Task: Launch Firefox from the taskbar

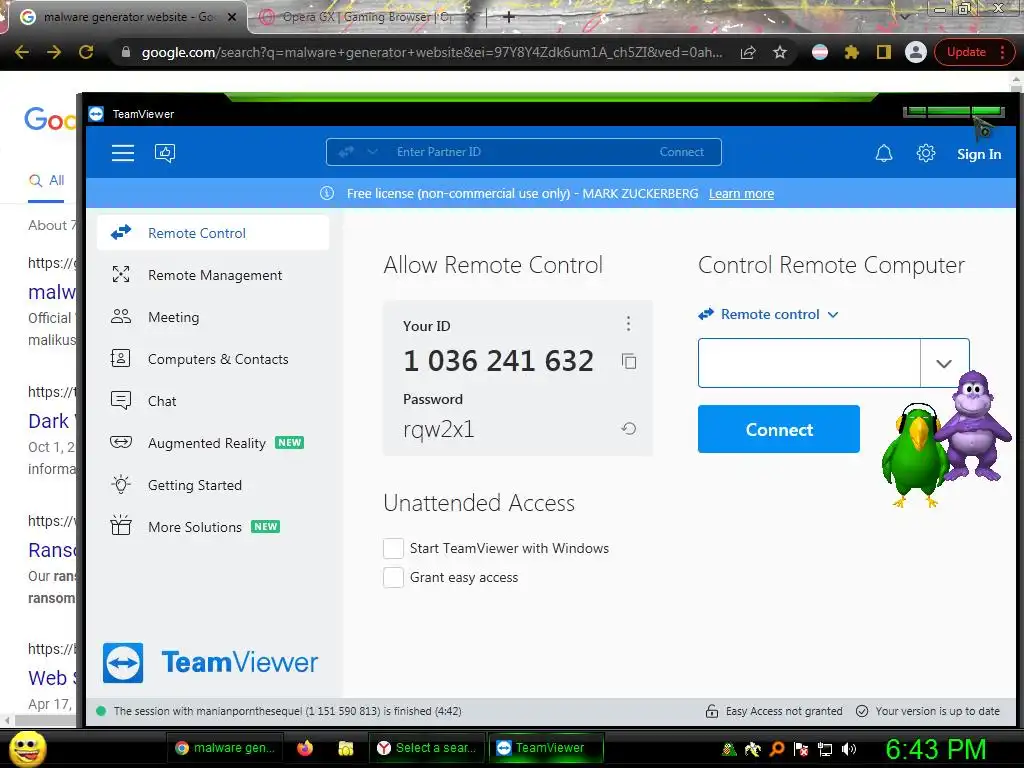Action: 305,748
